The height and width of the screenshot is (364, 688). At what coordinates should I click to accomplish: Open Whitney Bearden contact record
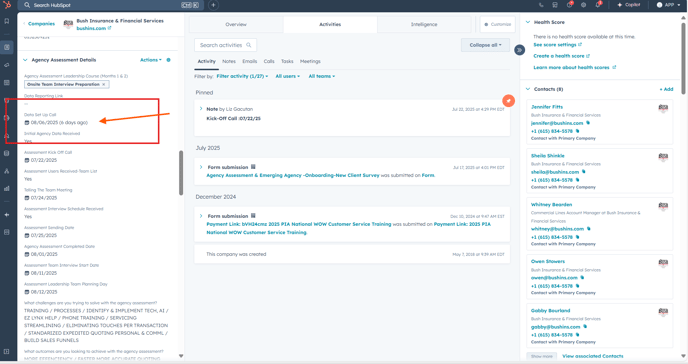click(x=551, y=204)
